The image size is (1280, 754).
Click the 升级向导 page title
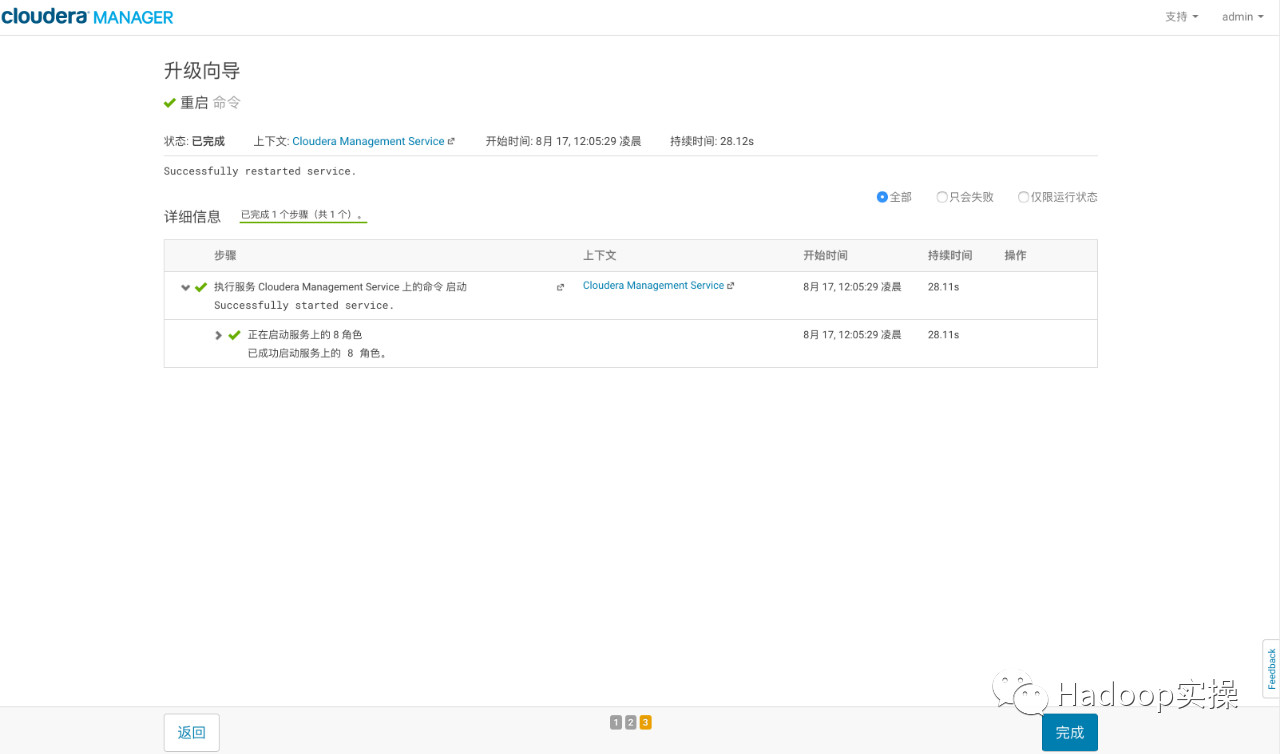point(202,70)
